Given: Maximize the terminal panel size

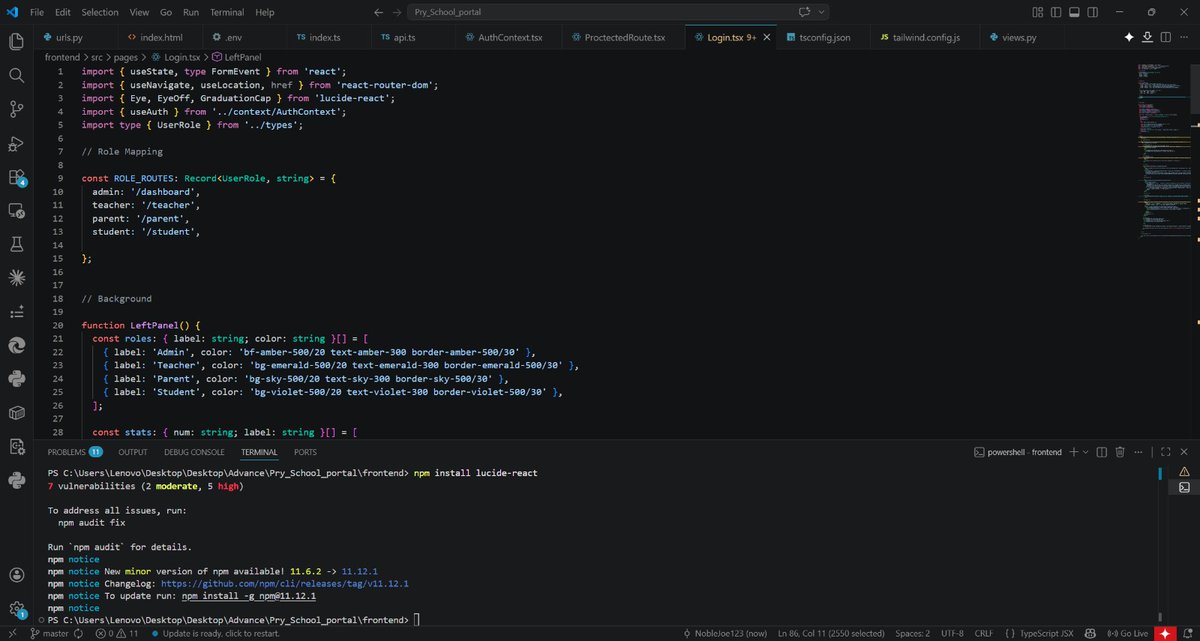Looking at the screenshot, I should pyautogui.click(x=1166, y=452).
